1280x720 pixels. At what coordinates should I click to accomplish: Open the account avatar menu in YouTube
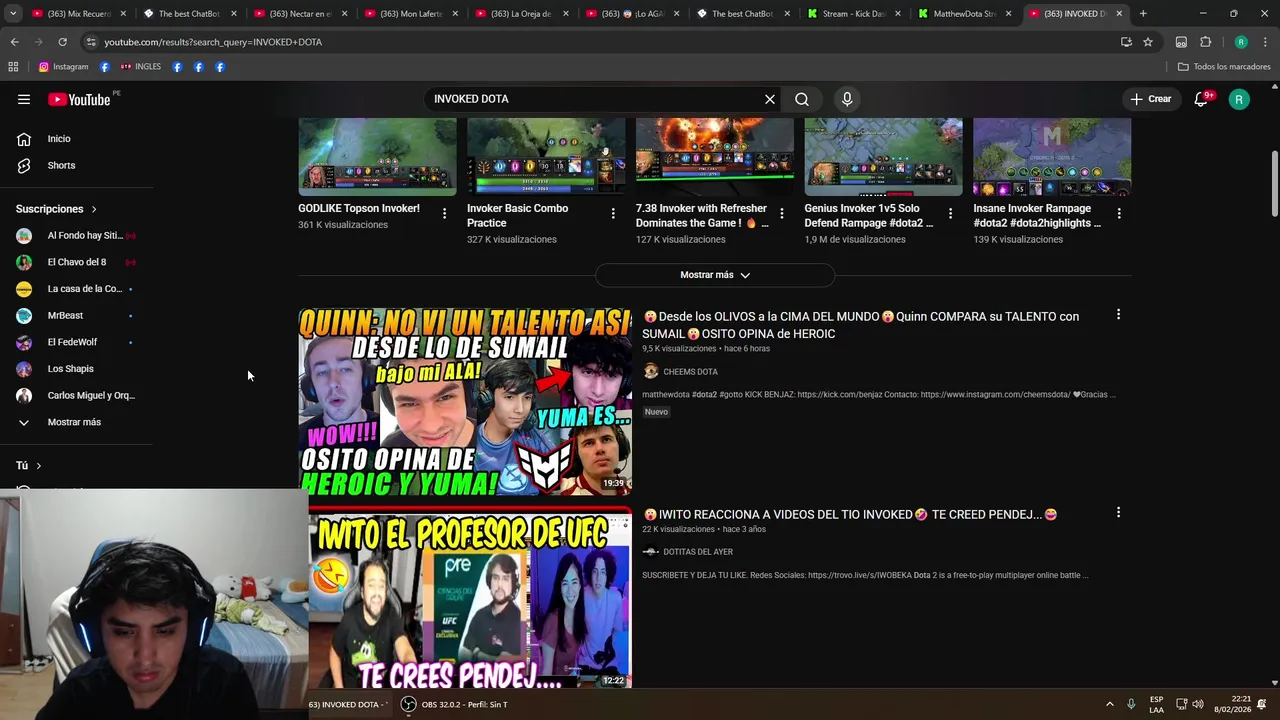(x=1239, y=99)
